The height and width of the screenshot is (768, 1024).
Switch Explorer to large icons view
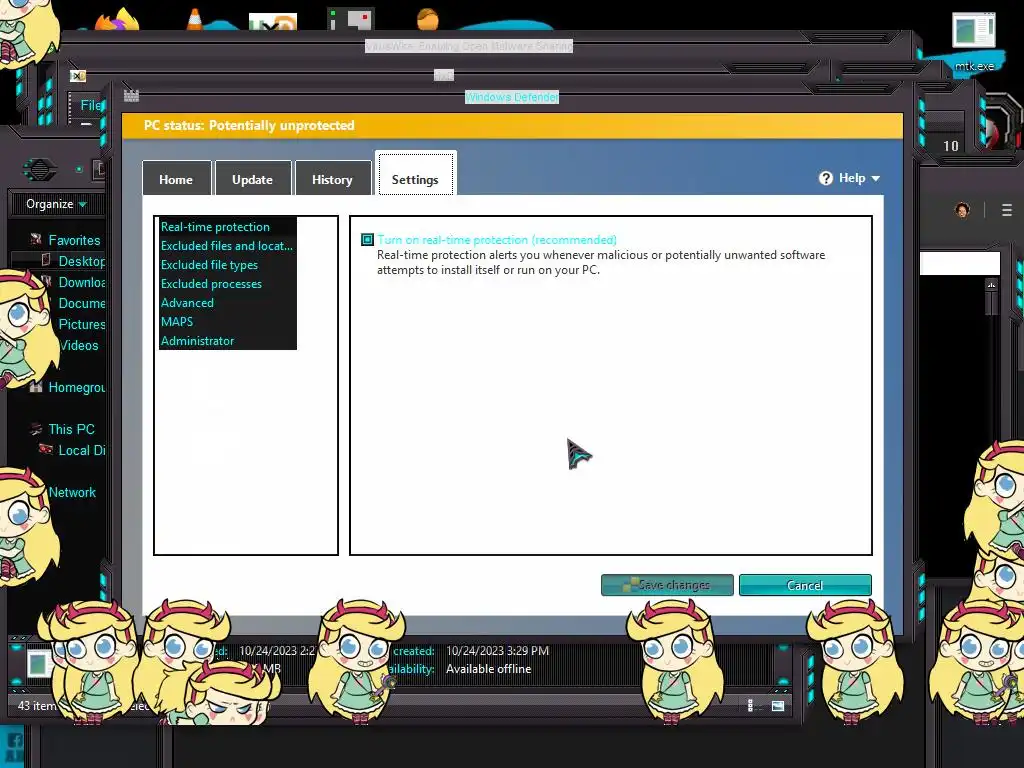[778, 705]
